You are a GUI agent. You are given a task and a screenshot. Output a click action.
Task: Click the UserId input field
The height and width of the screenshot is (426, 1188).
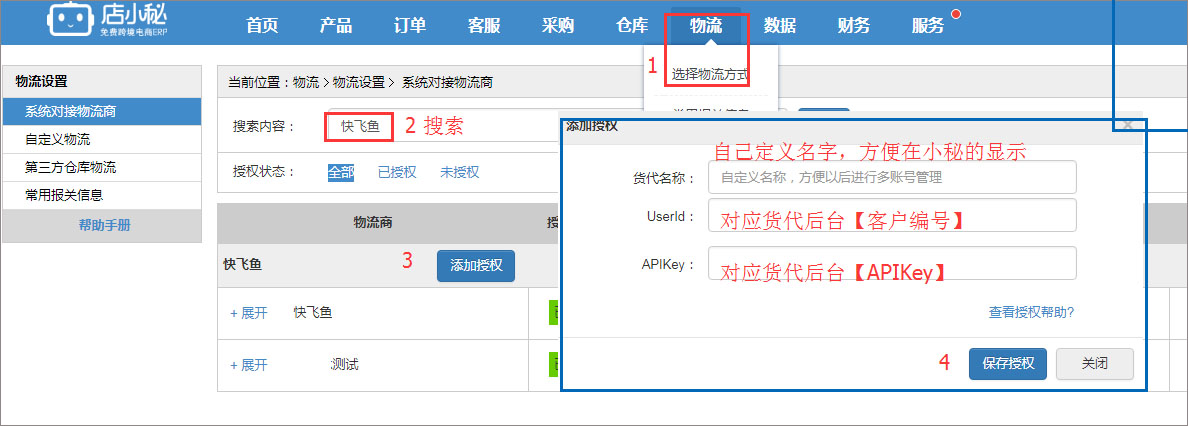pos(892,215)
